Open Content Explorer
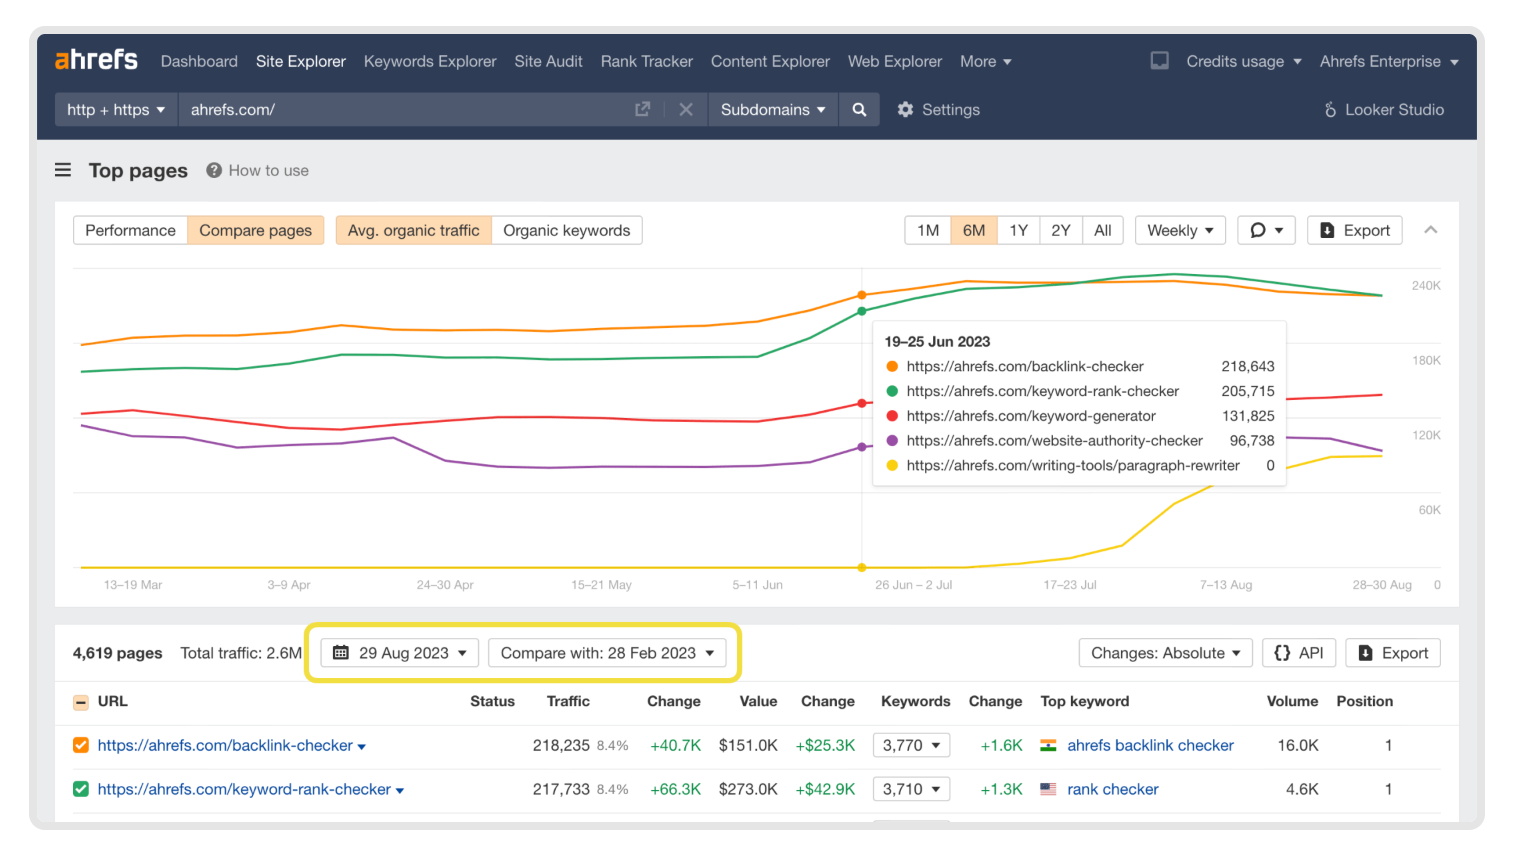Viewport: 1526px width, 852px height. 770,61
